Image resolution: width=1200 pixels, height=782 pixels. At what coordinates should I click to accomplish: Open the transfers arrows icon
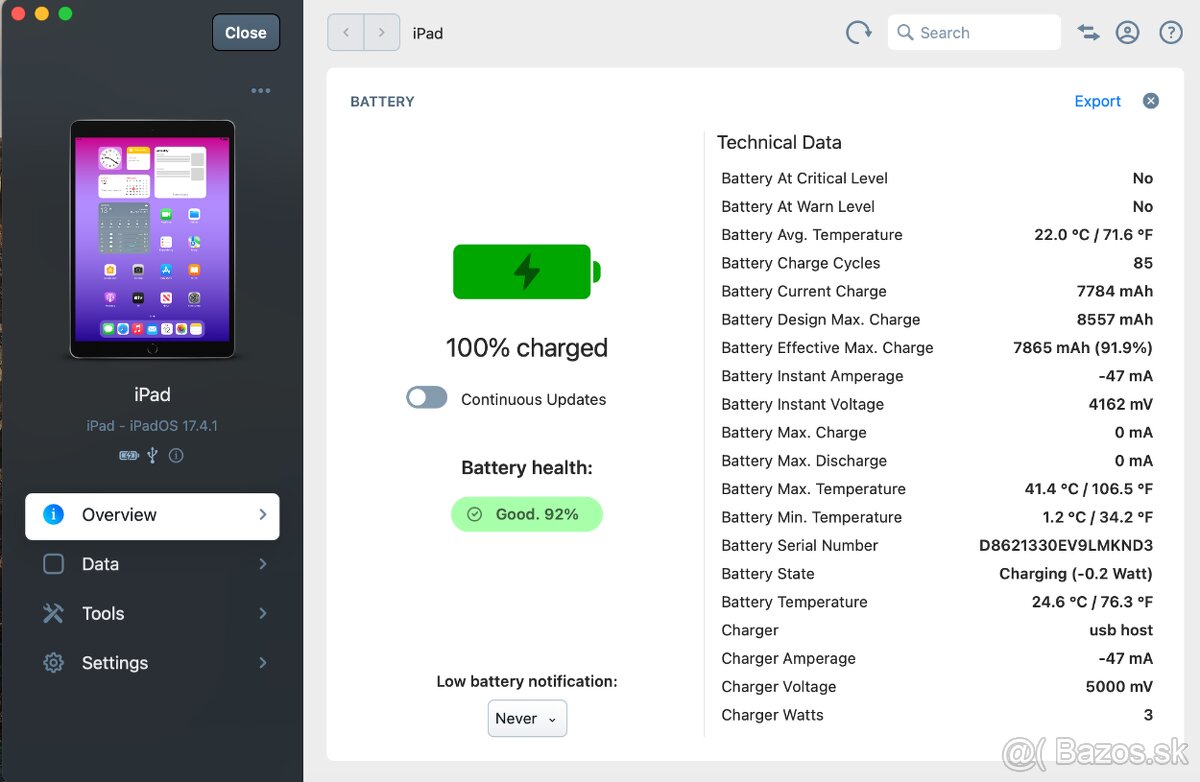[x=1088, y=33]
